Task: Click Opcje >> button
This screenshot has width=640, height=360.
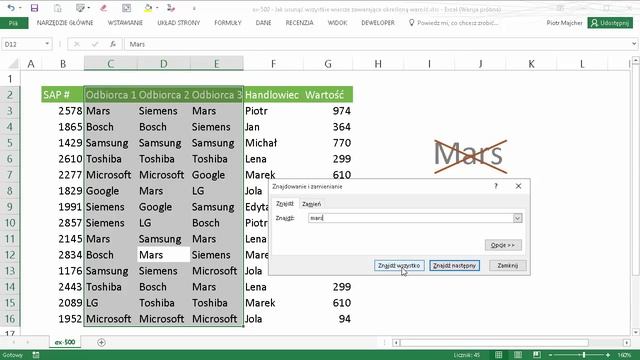Action: (503, 245)
